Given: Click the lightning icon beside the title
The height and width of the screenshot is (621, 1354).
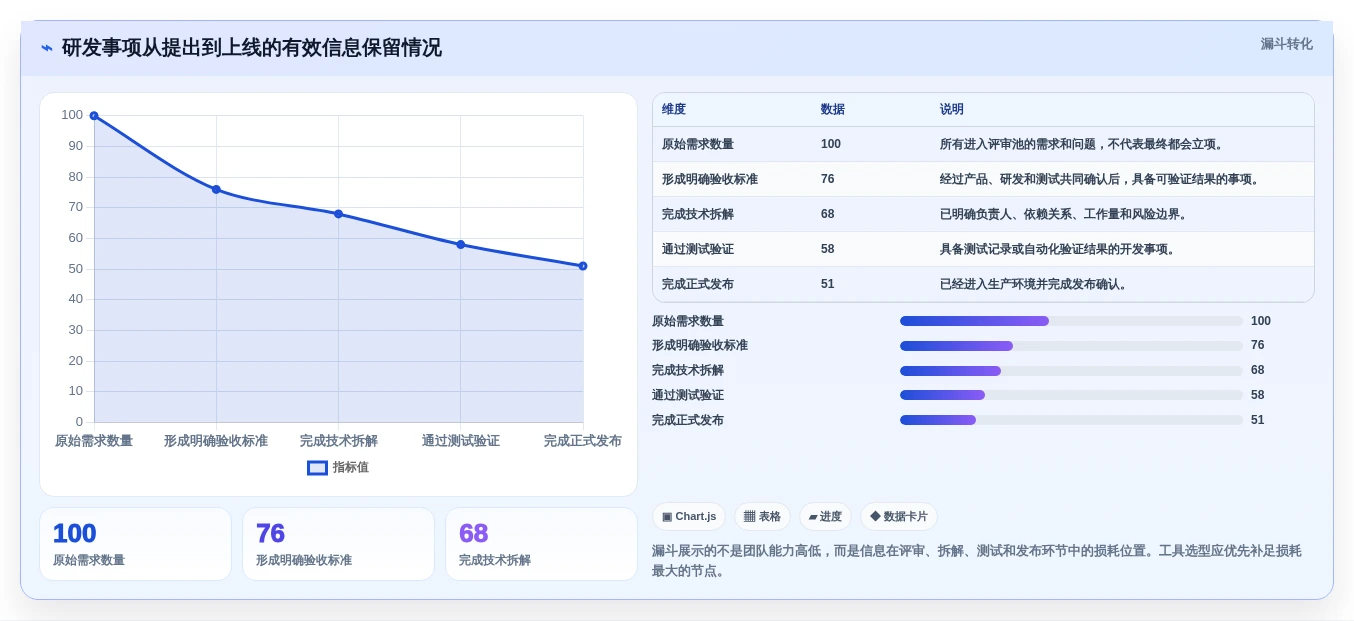Looking at the screenshot, I should [x=47, y=48].
